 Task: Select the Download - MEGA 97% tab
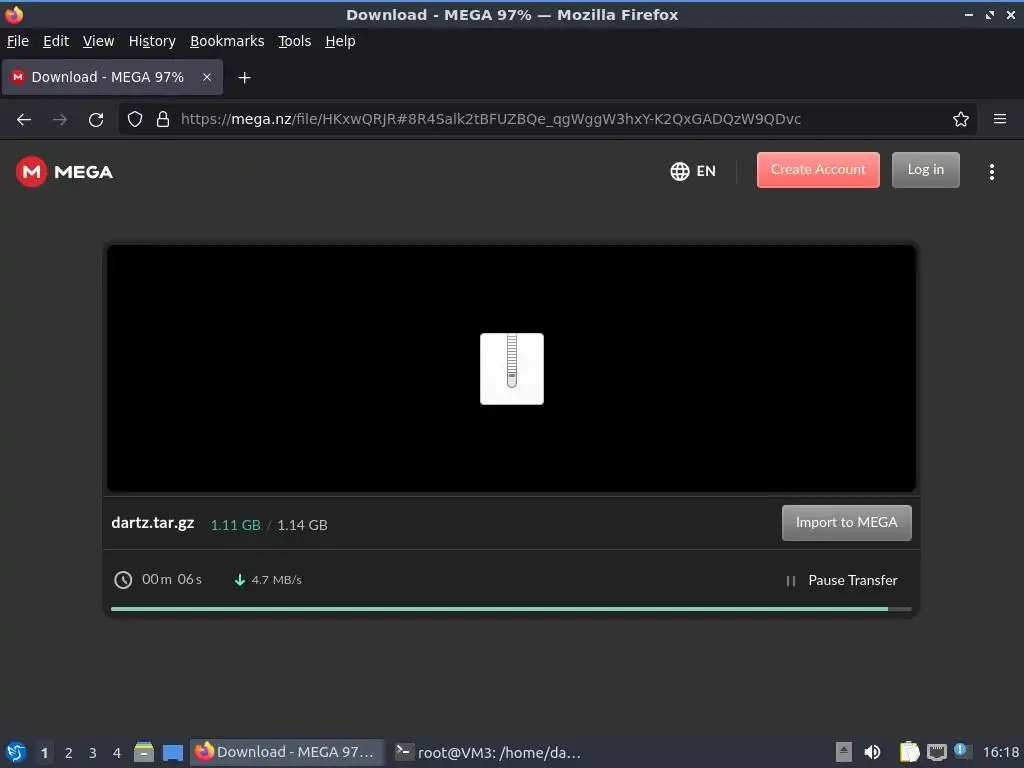coord(112,77)
